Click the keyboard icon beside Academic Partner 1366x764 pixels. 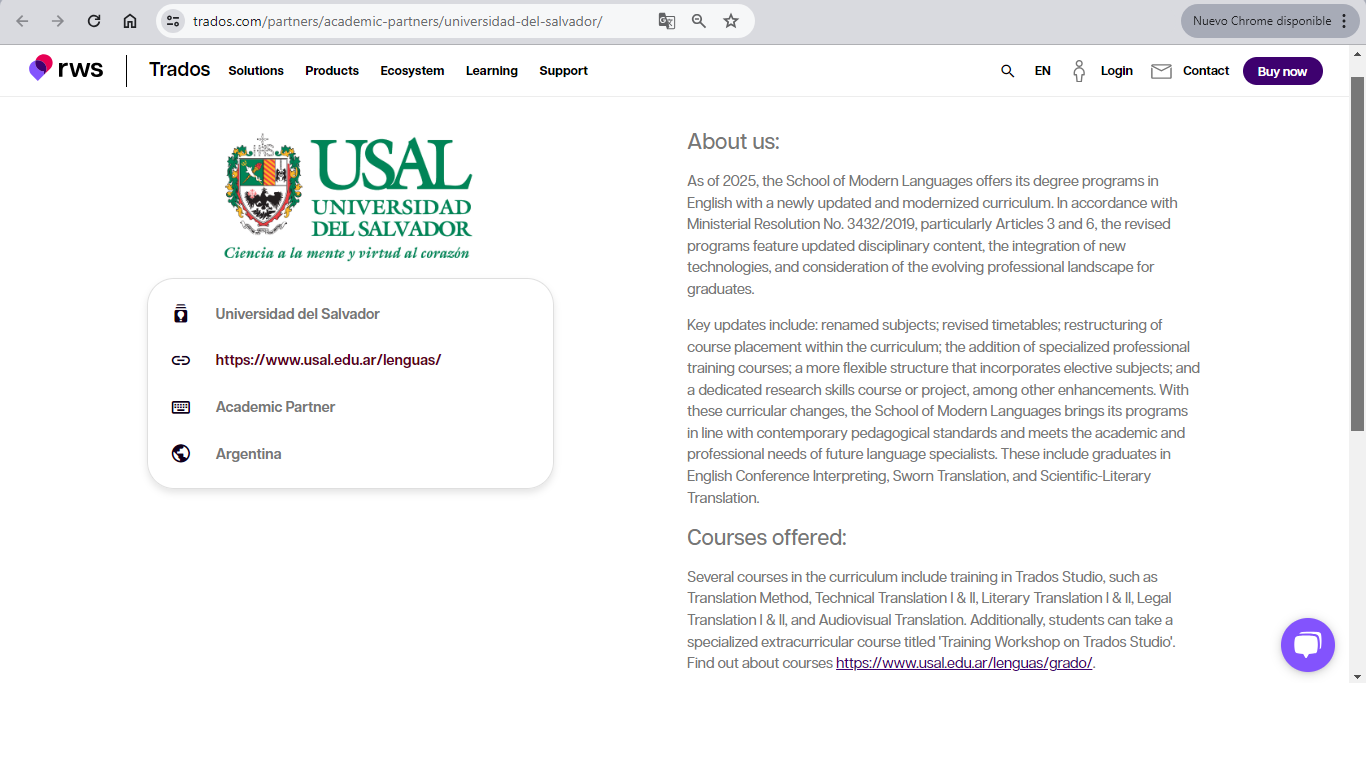pos(181,407)
